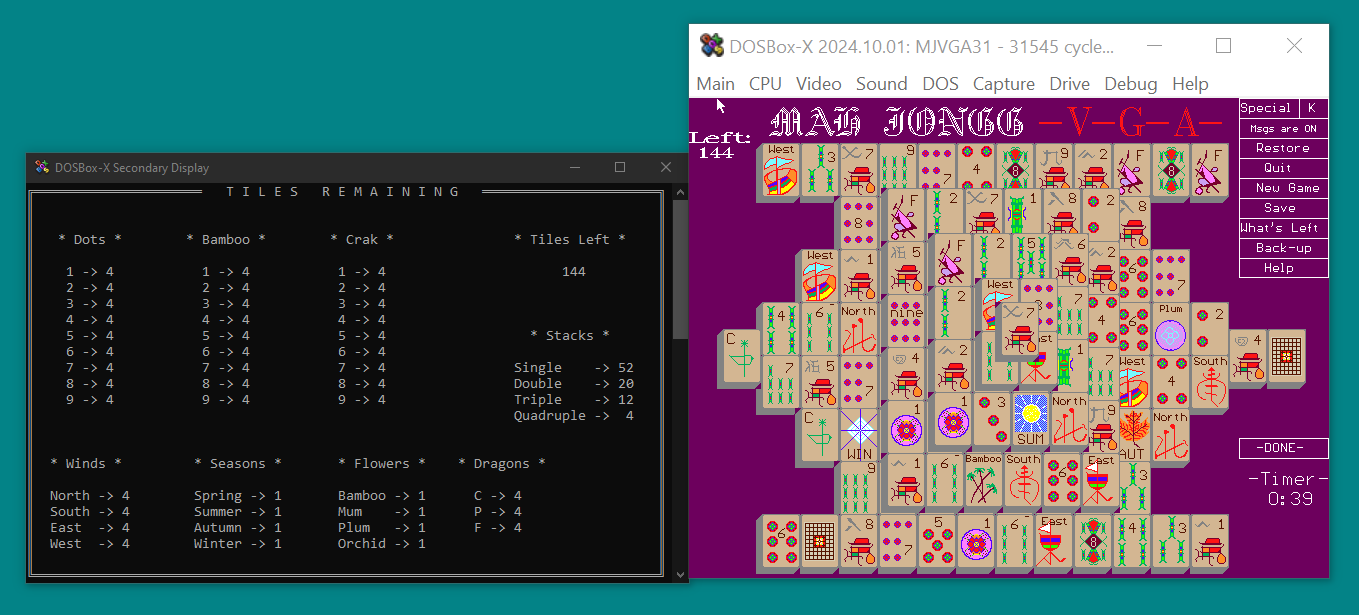Pick the SUM summer season tile
The width and height of the screenshot is (1359, 615).
point(1029,418)
